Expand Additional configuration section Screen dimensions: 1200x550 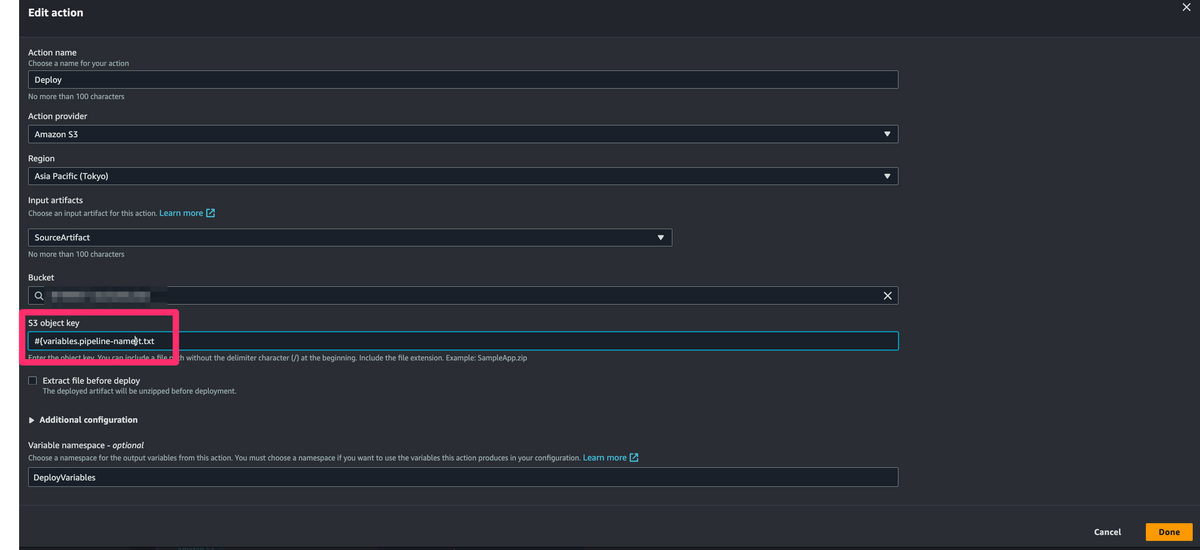pos(84,420)
